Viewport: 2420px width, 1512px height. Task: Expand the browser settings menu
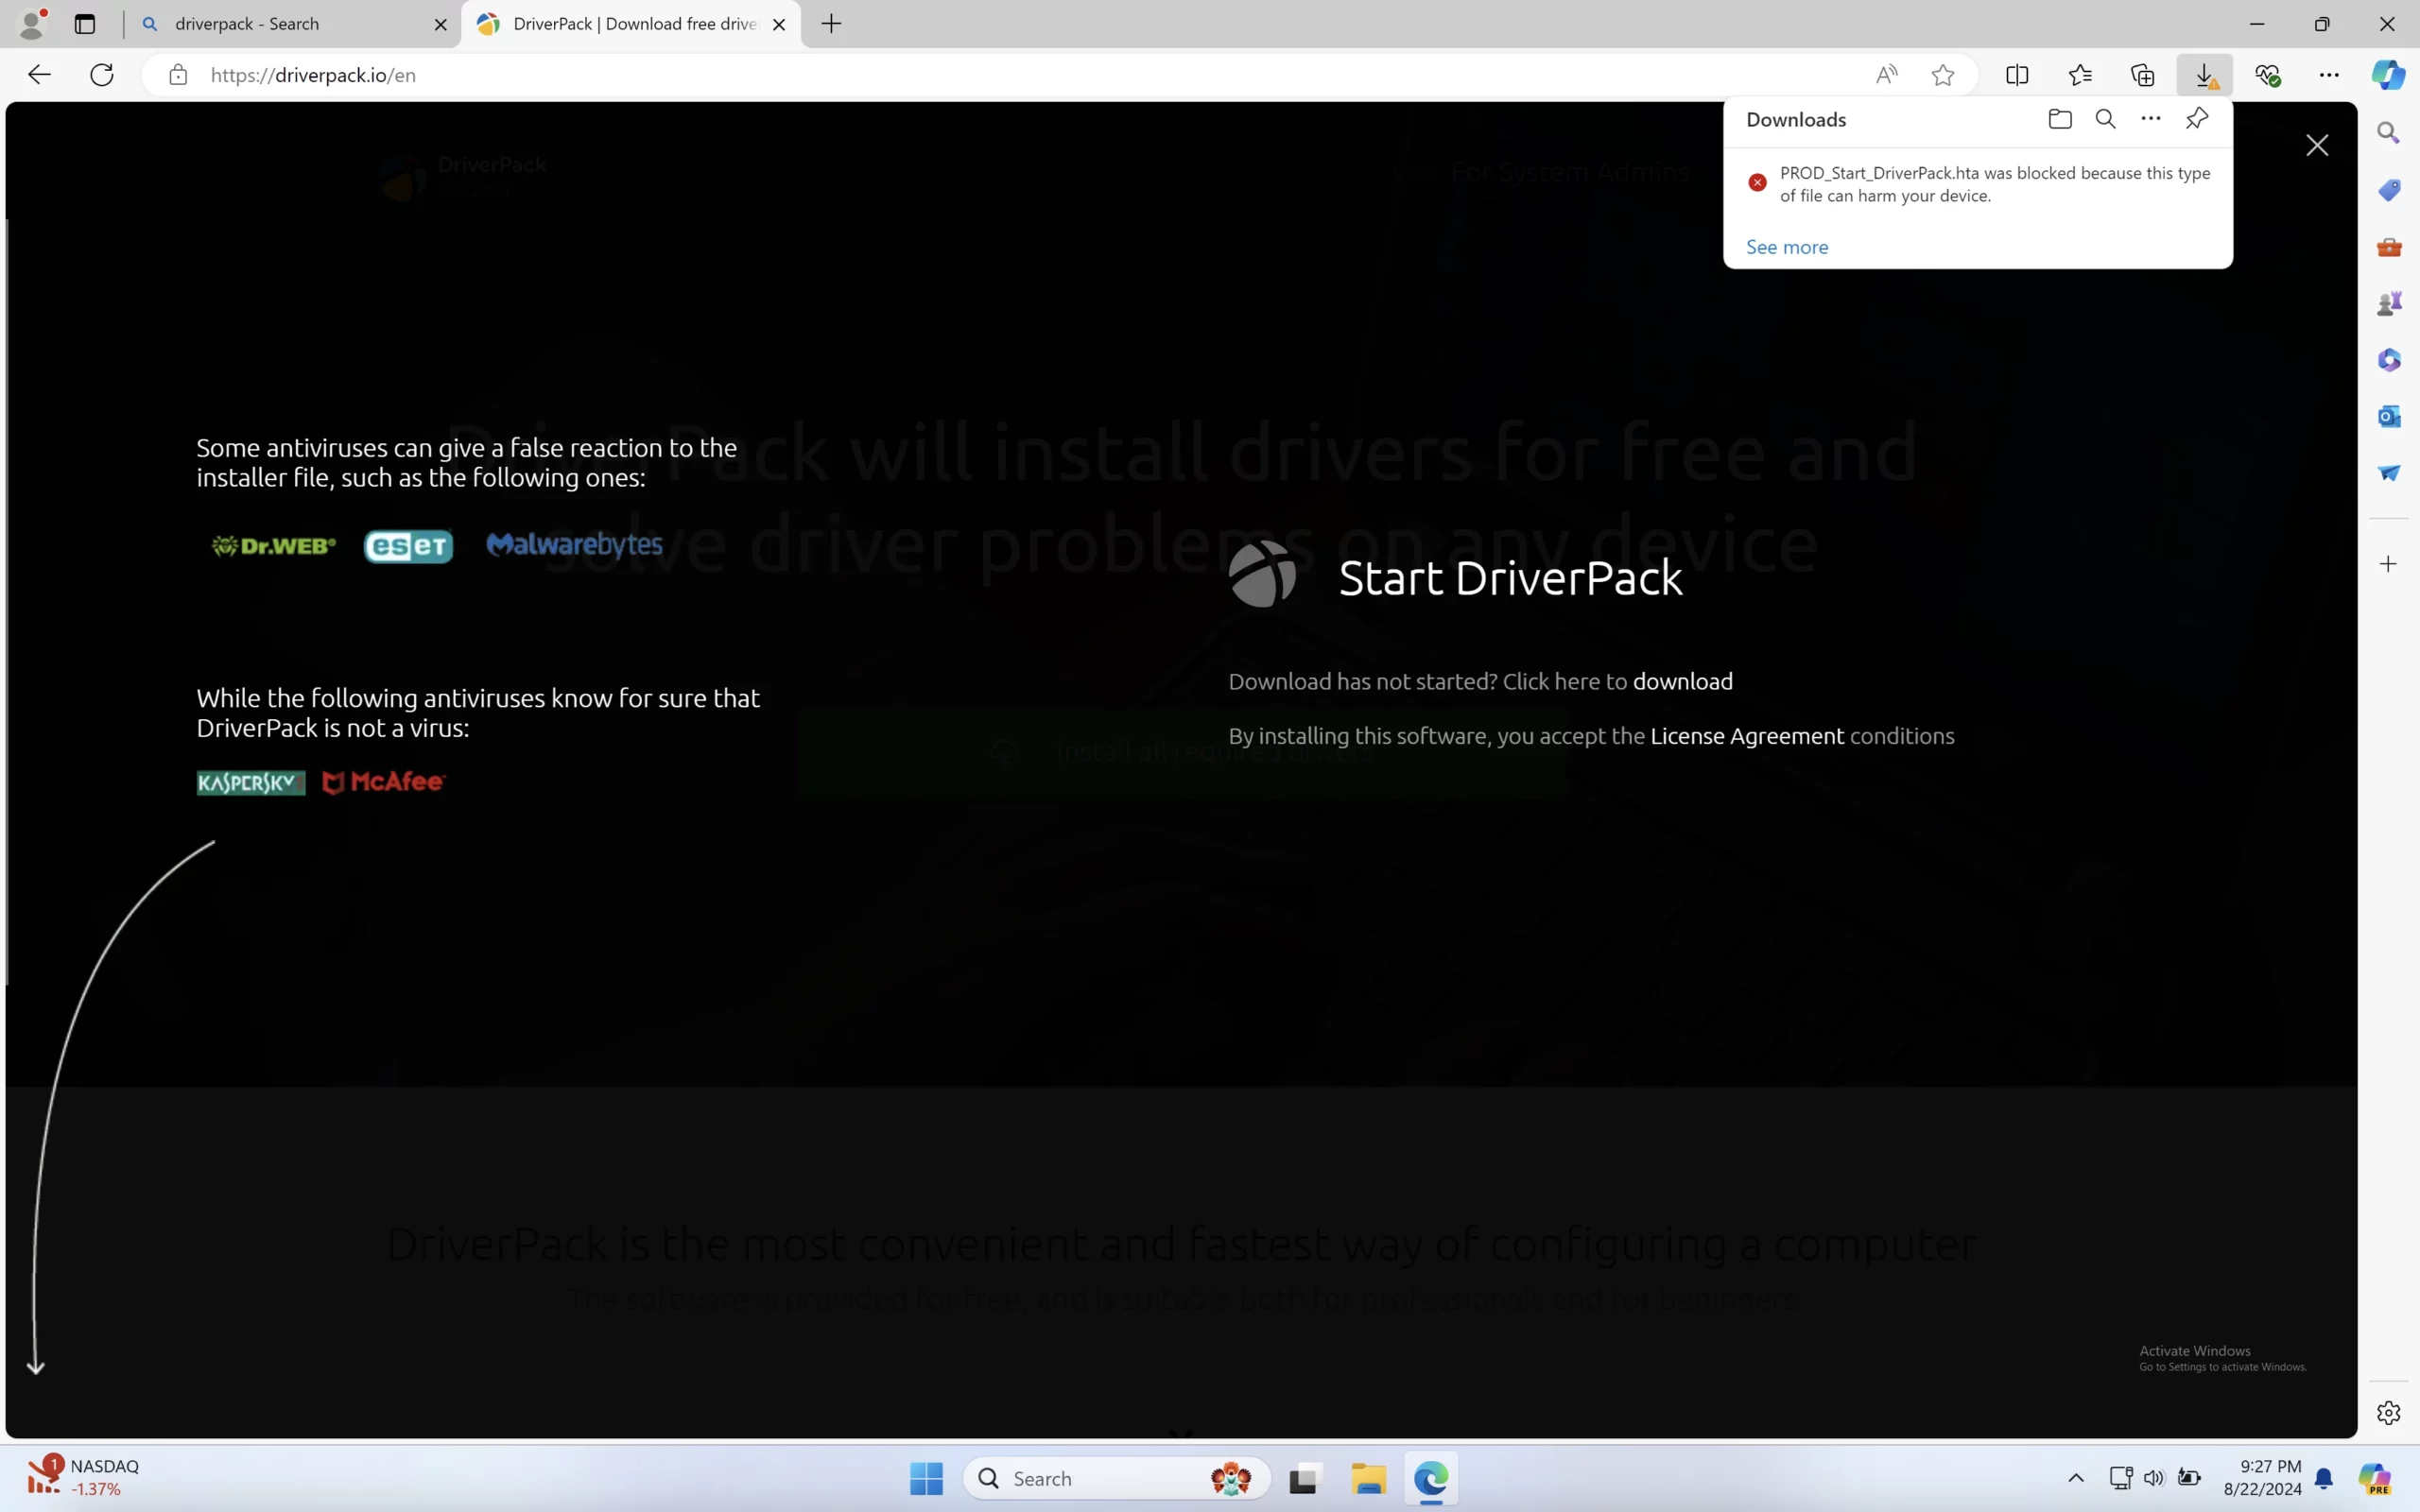(x=2329, y=75)
